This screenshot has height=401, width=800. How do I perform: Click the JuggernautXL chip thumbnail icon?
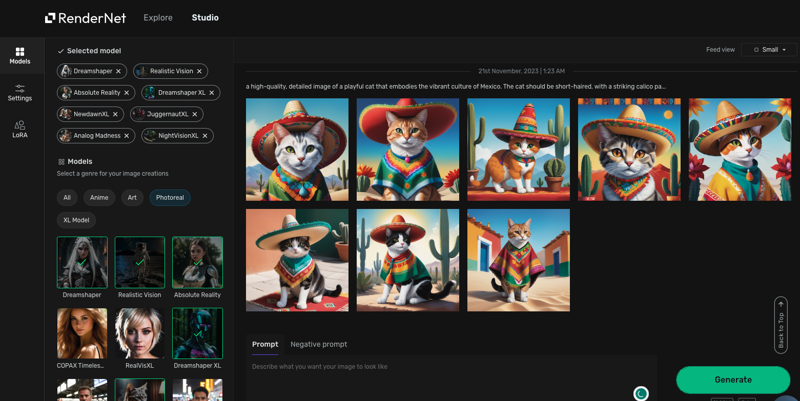[139, 114]
